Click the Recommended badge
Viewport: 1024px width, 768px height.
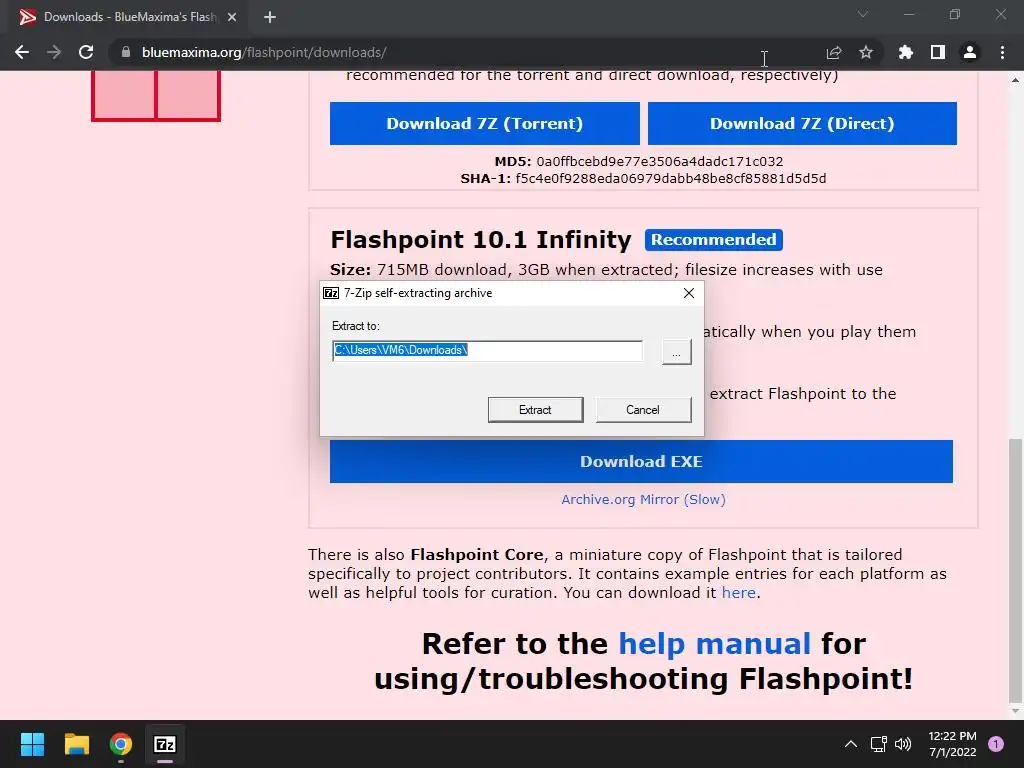[714, 240]
